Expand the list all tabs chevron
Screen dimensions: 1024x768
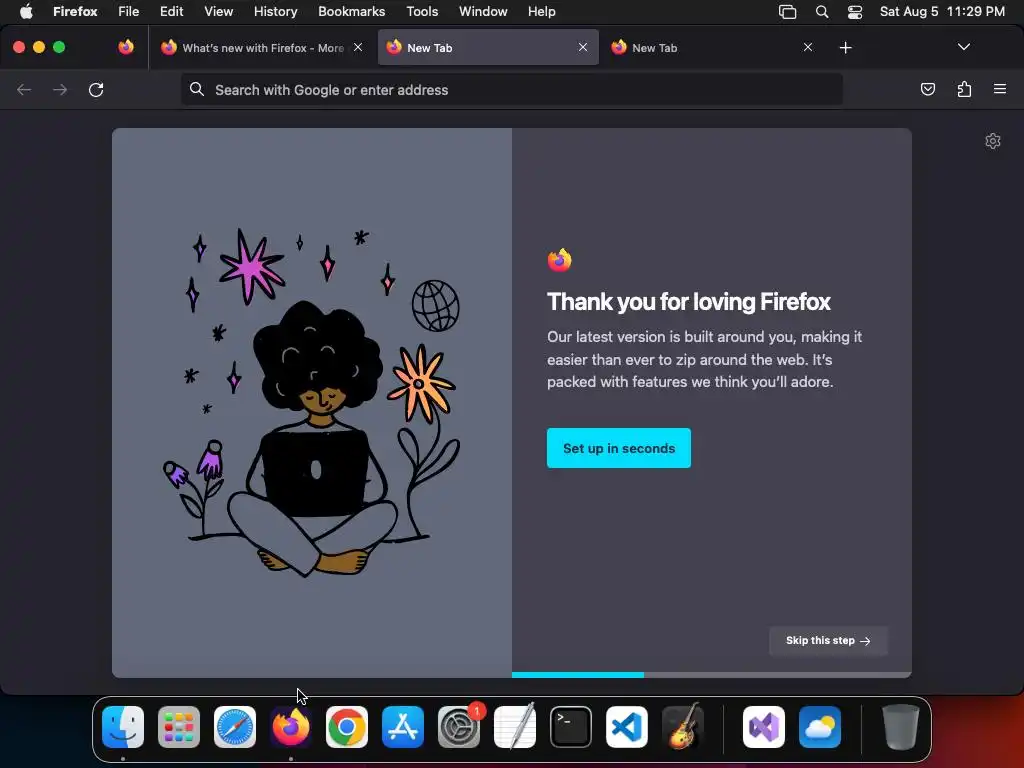pyautogui.click(x=963, y=47)
